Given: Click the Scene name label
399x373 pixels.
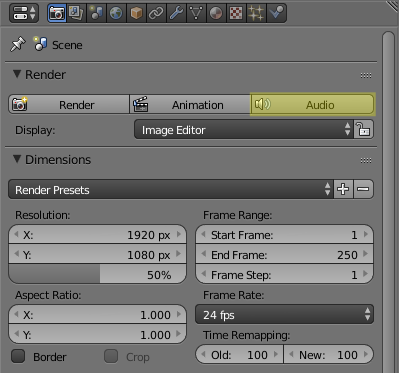Looking at the screenshot, I should 67,45.
